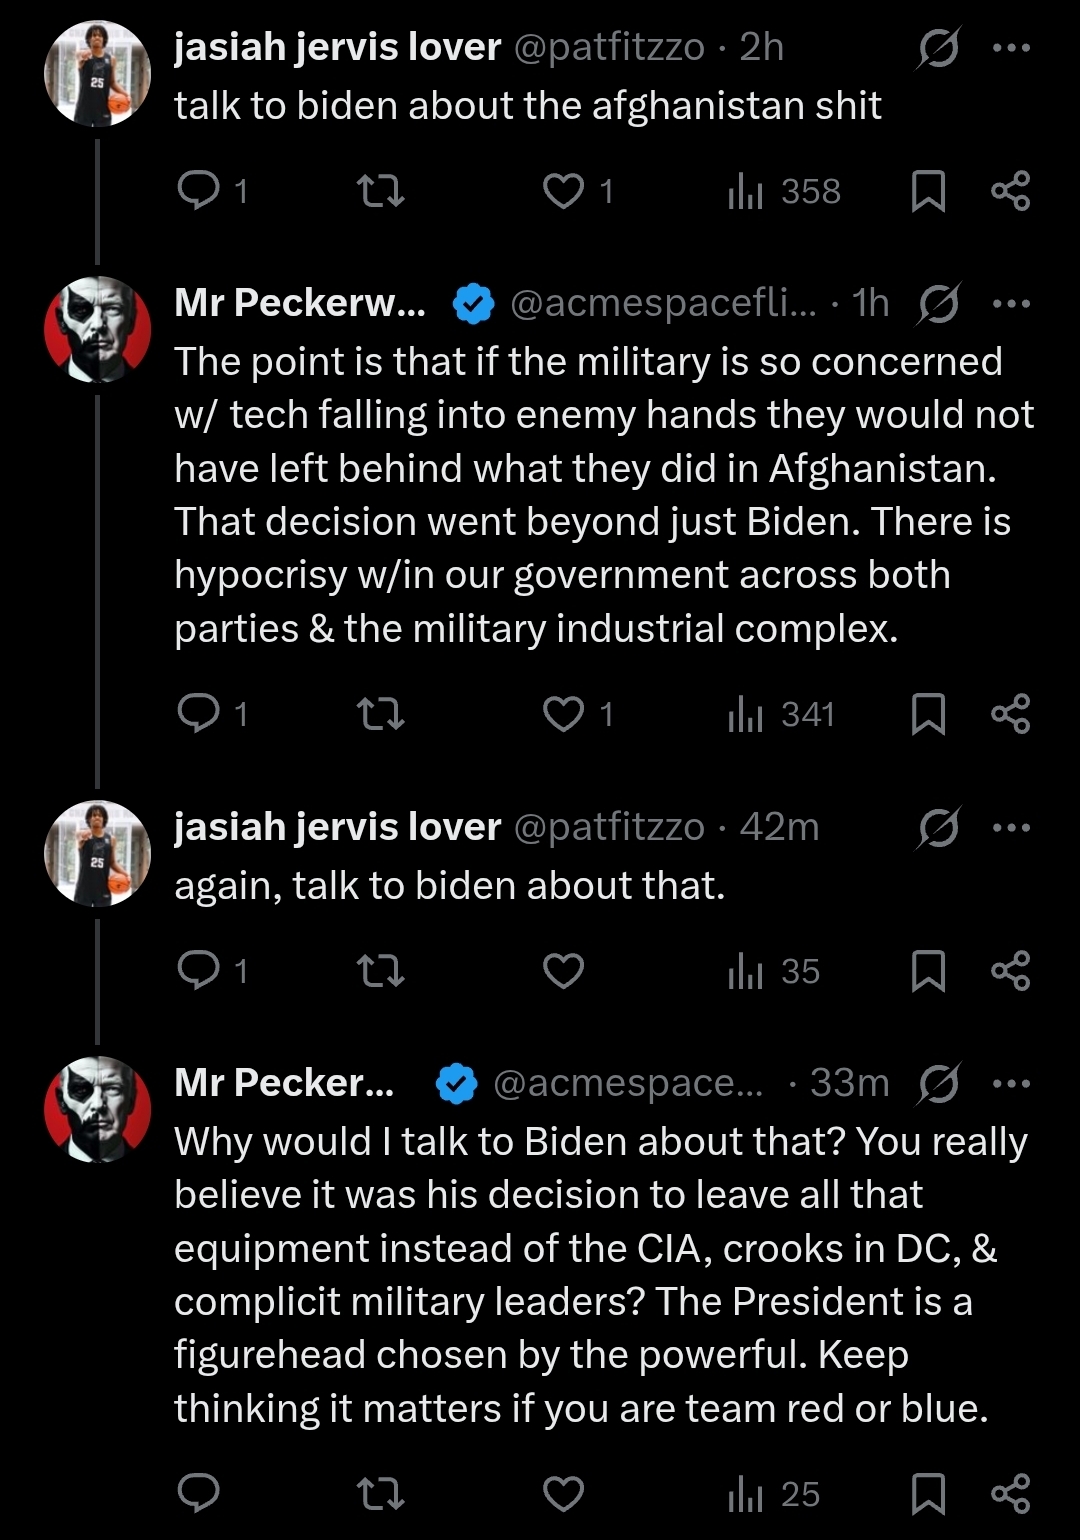Open more options on first tweet
This screenshot has width=1080, height=1540.
click(1011, 47)
